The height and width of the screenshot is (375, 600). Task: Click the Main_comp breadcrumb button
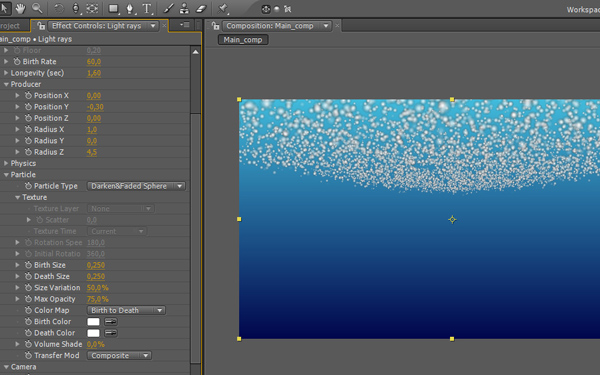point(243,40)
